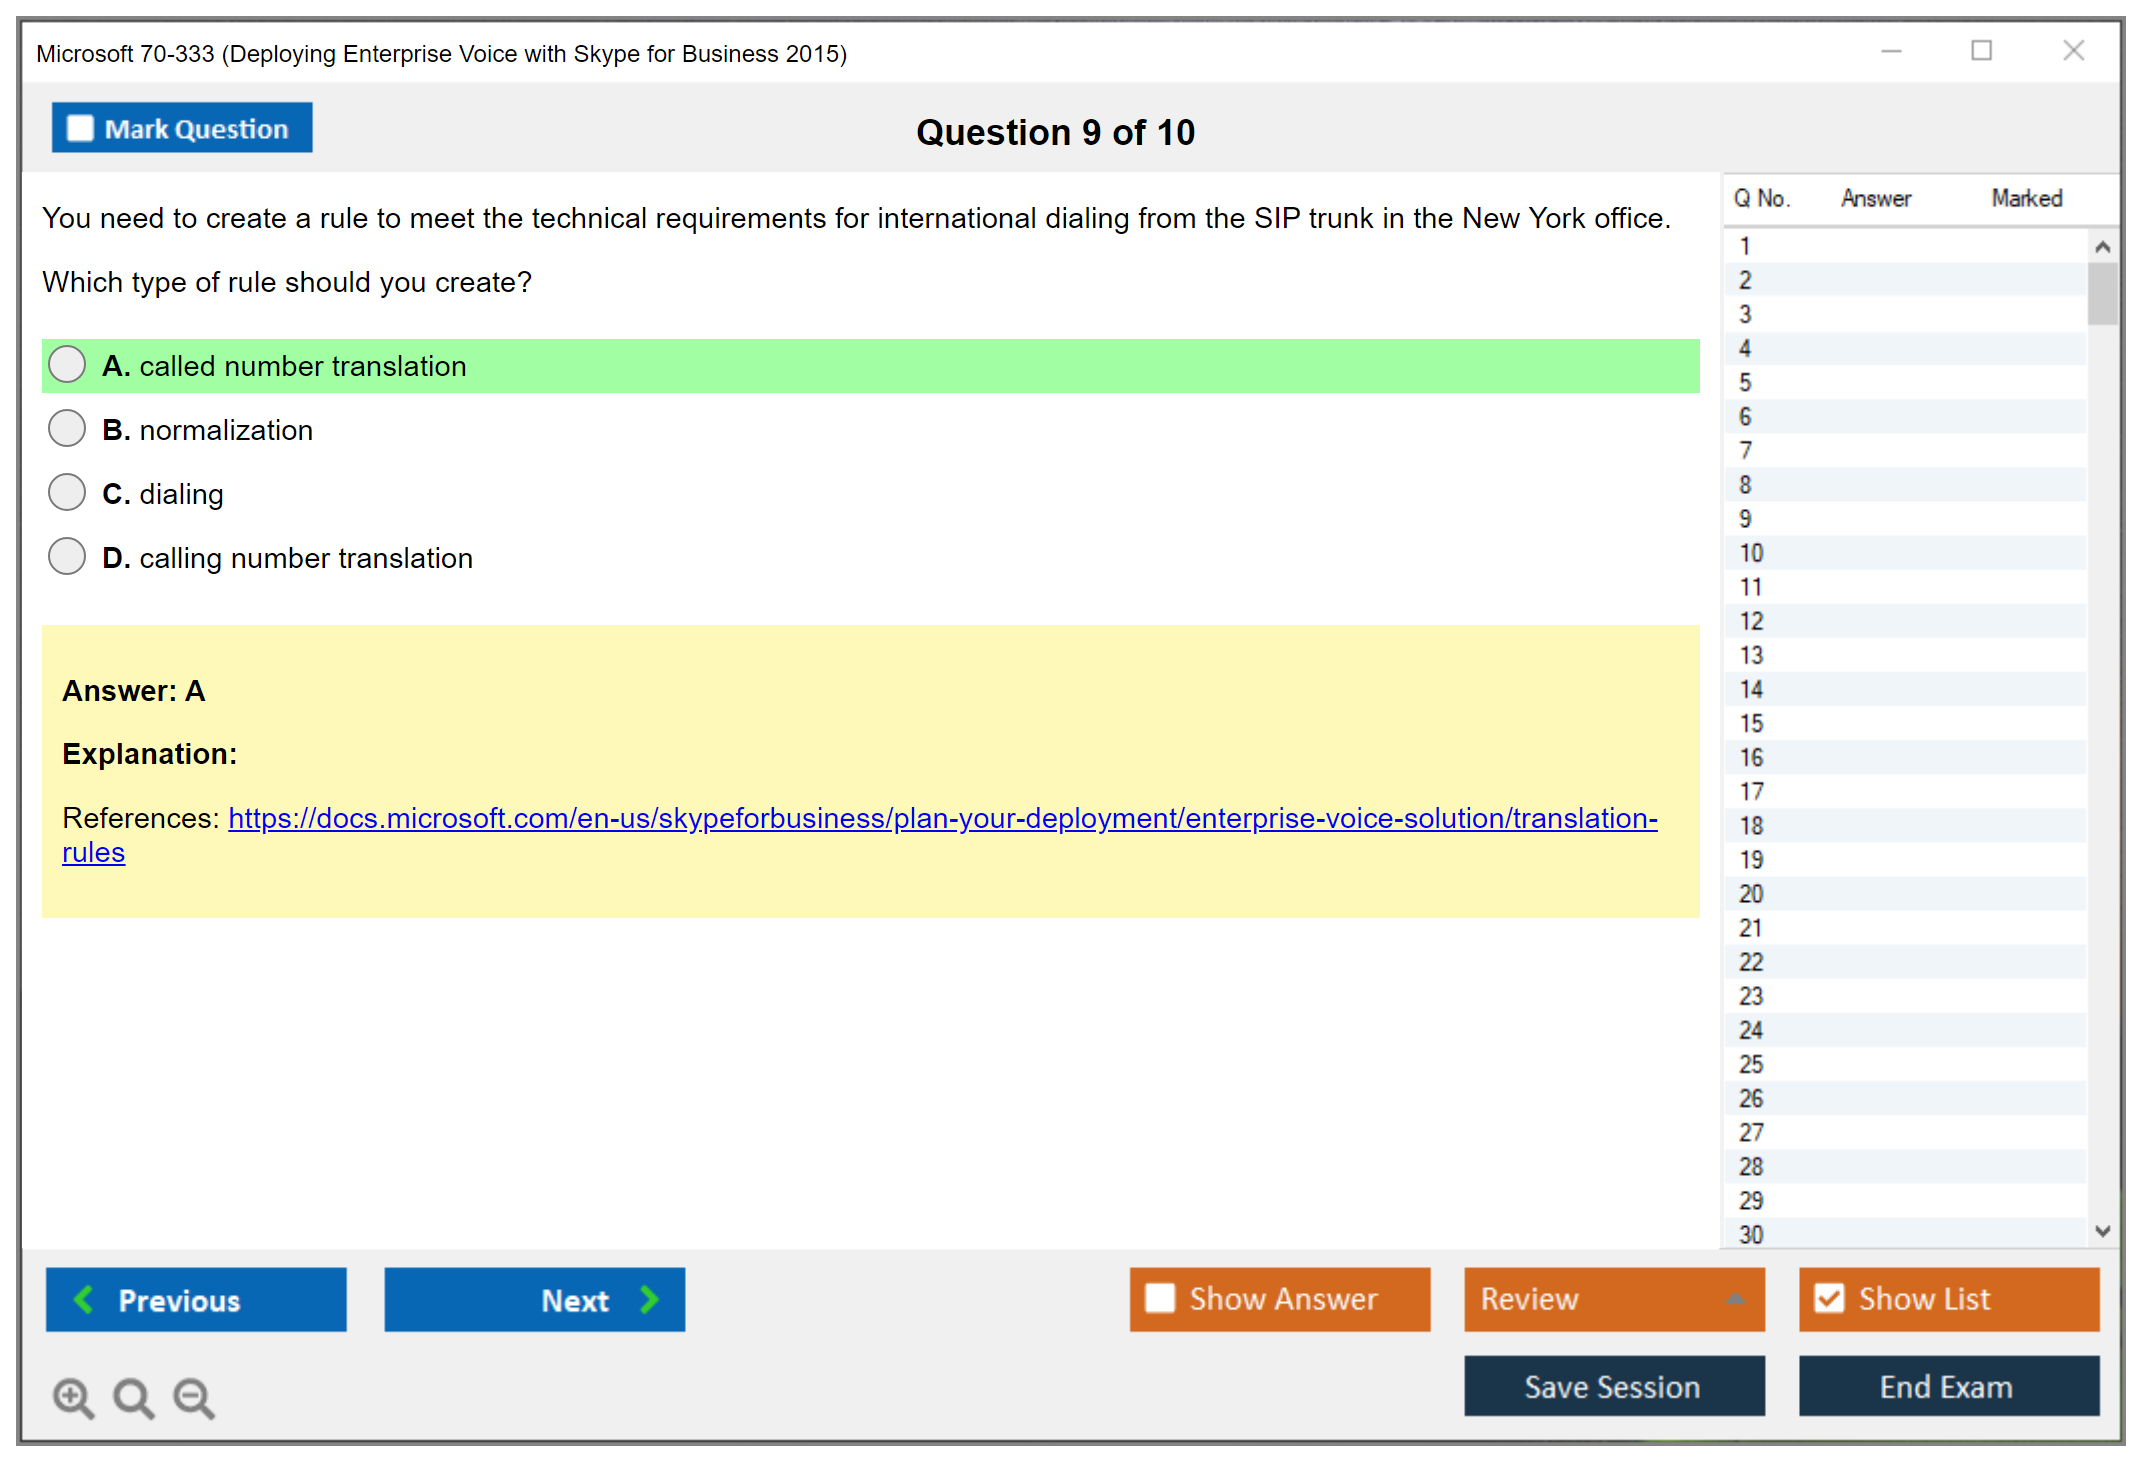Screen dimensions: 2150x1470
Task: Jump to question 15 in list
Action: [x=1751, y=723]
